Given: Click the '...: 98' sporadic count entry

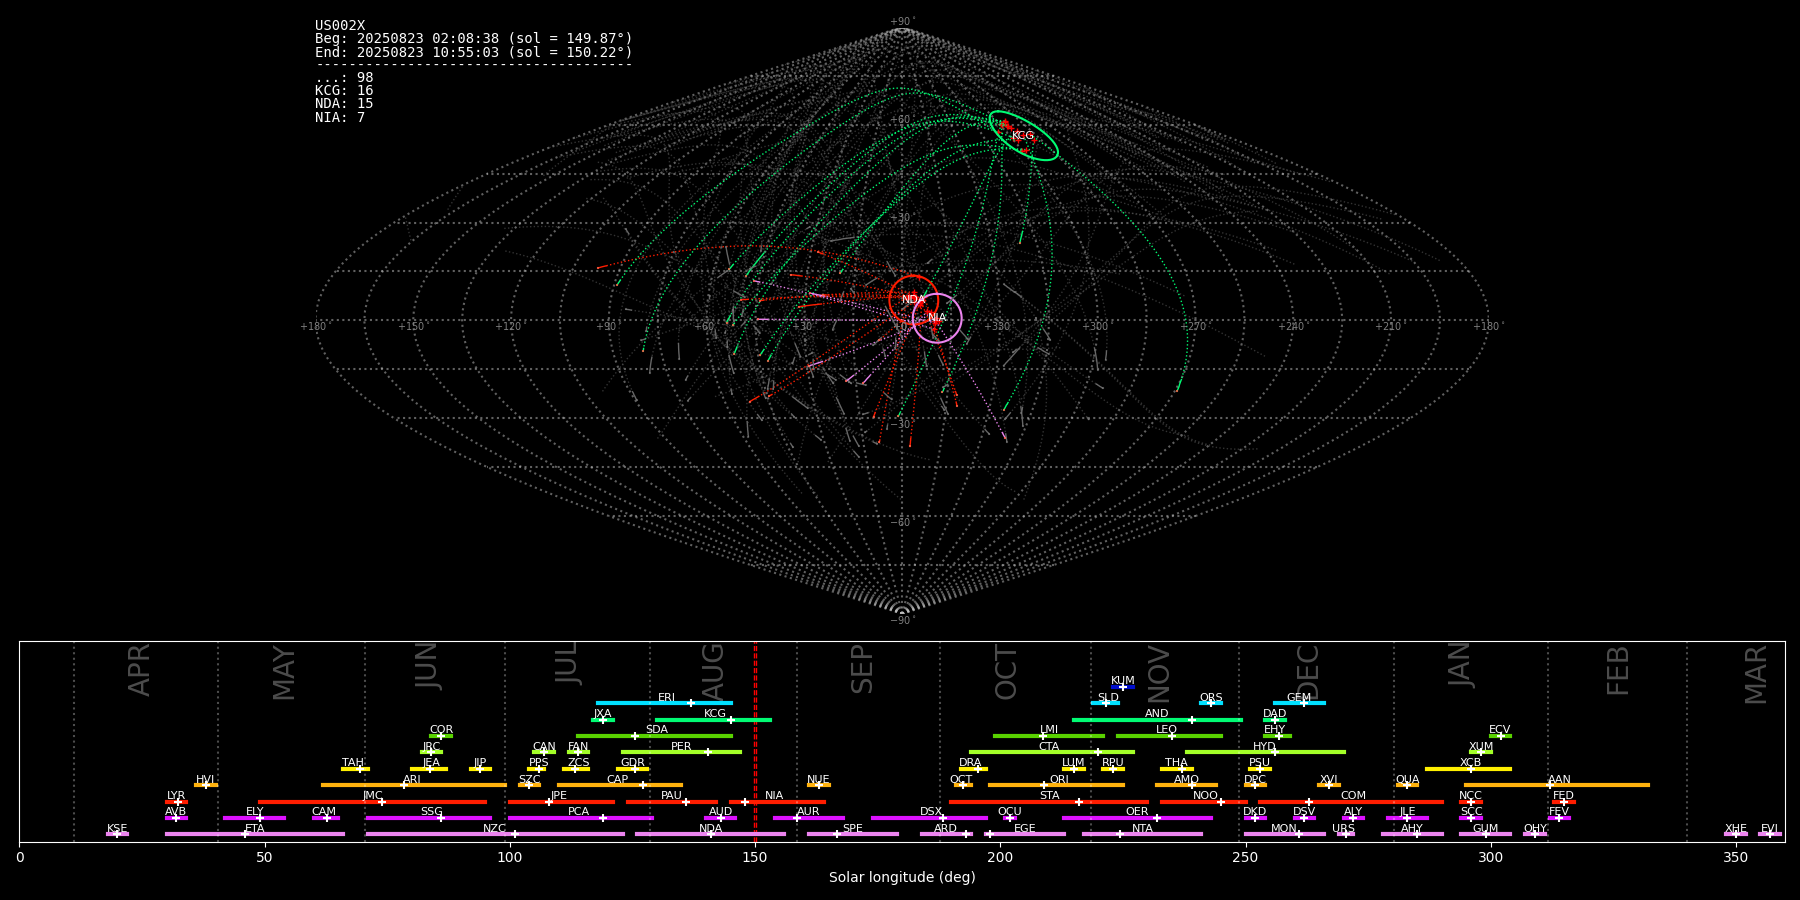Looking at the screenshot, I should [344, 78].
